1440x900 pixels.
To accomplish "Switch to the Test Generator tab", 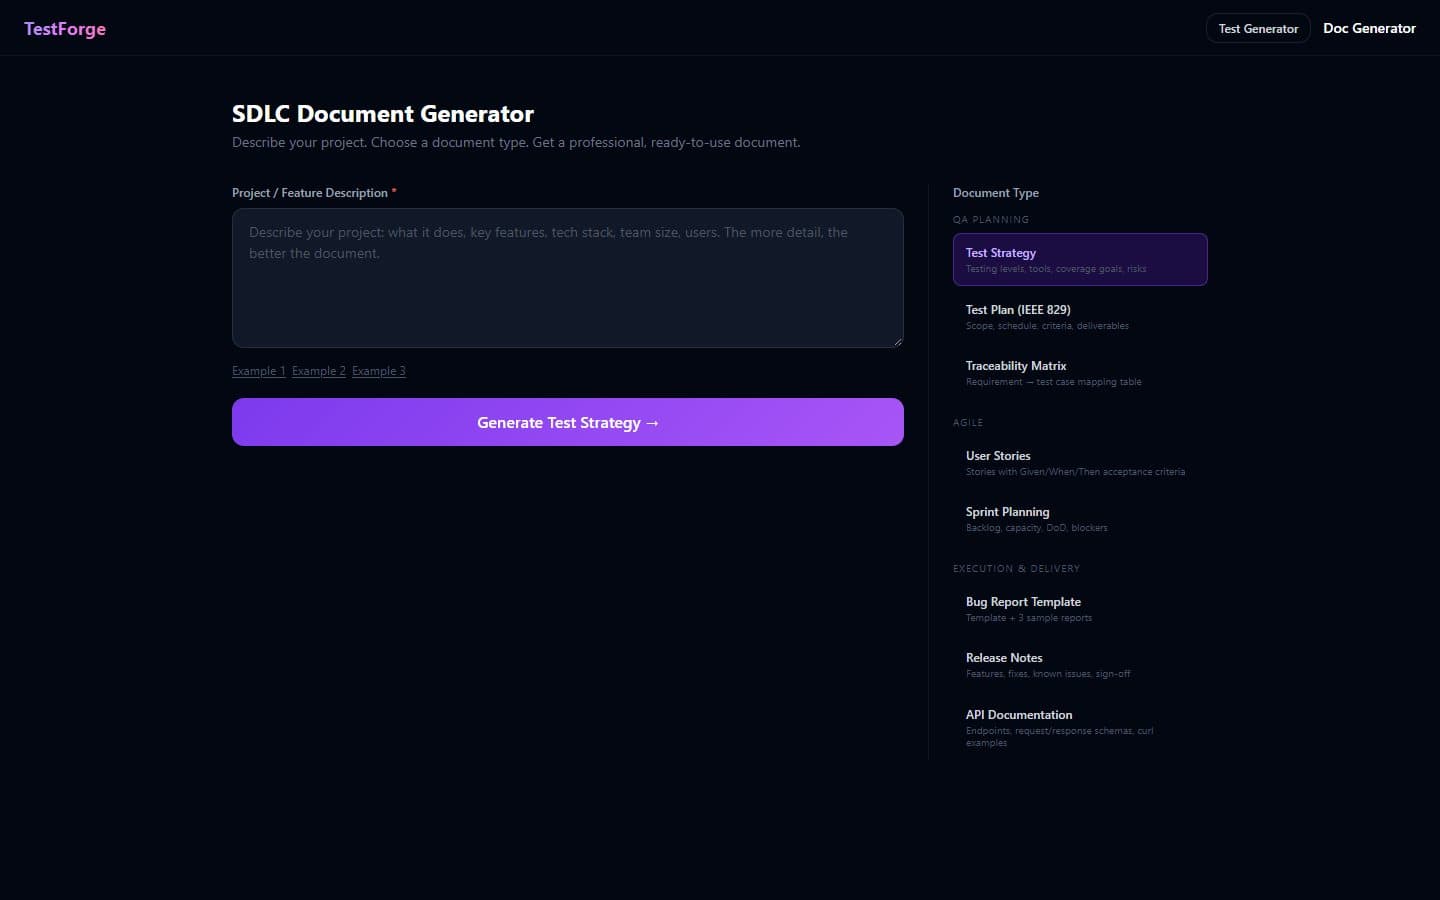I will (1258, 29).
